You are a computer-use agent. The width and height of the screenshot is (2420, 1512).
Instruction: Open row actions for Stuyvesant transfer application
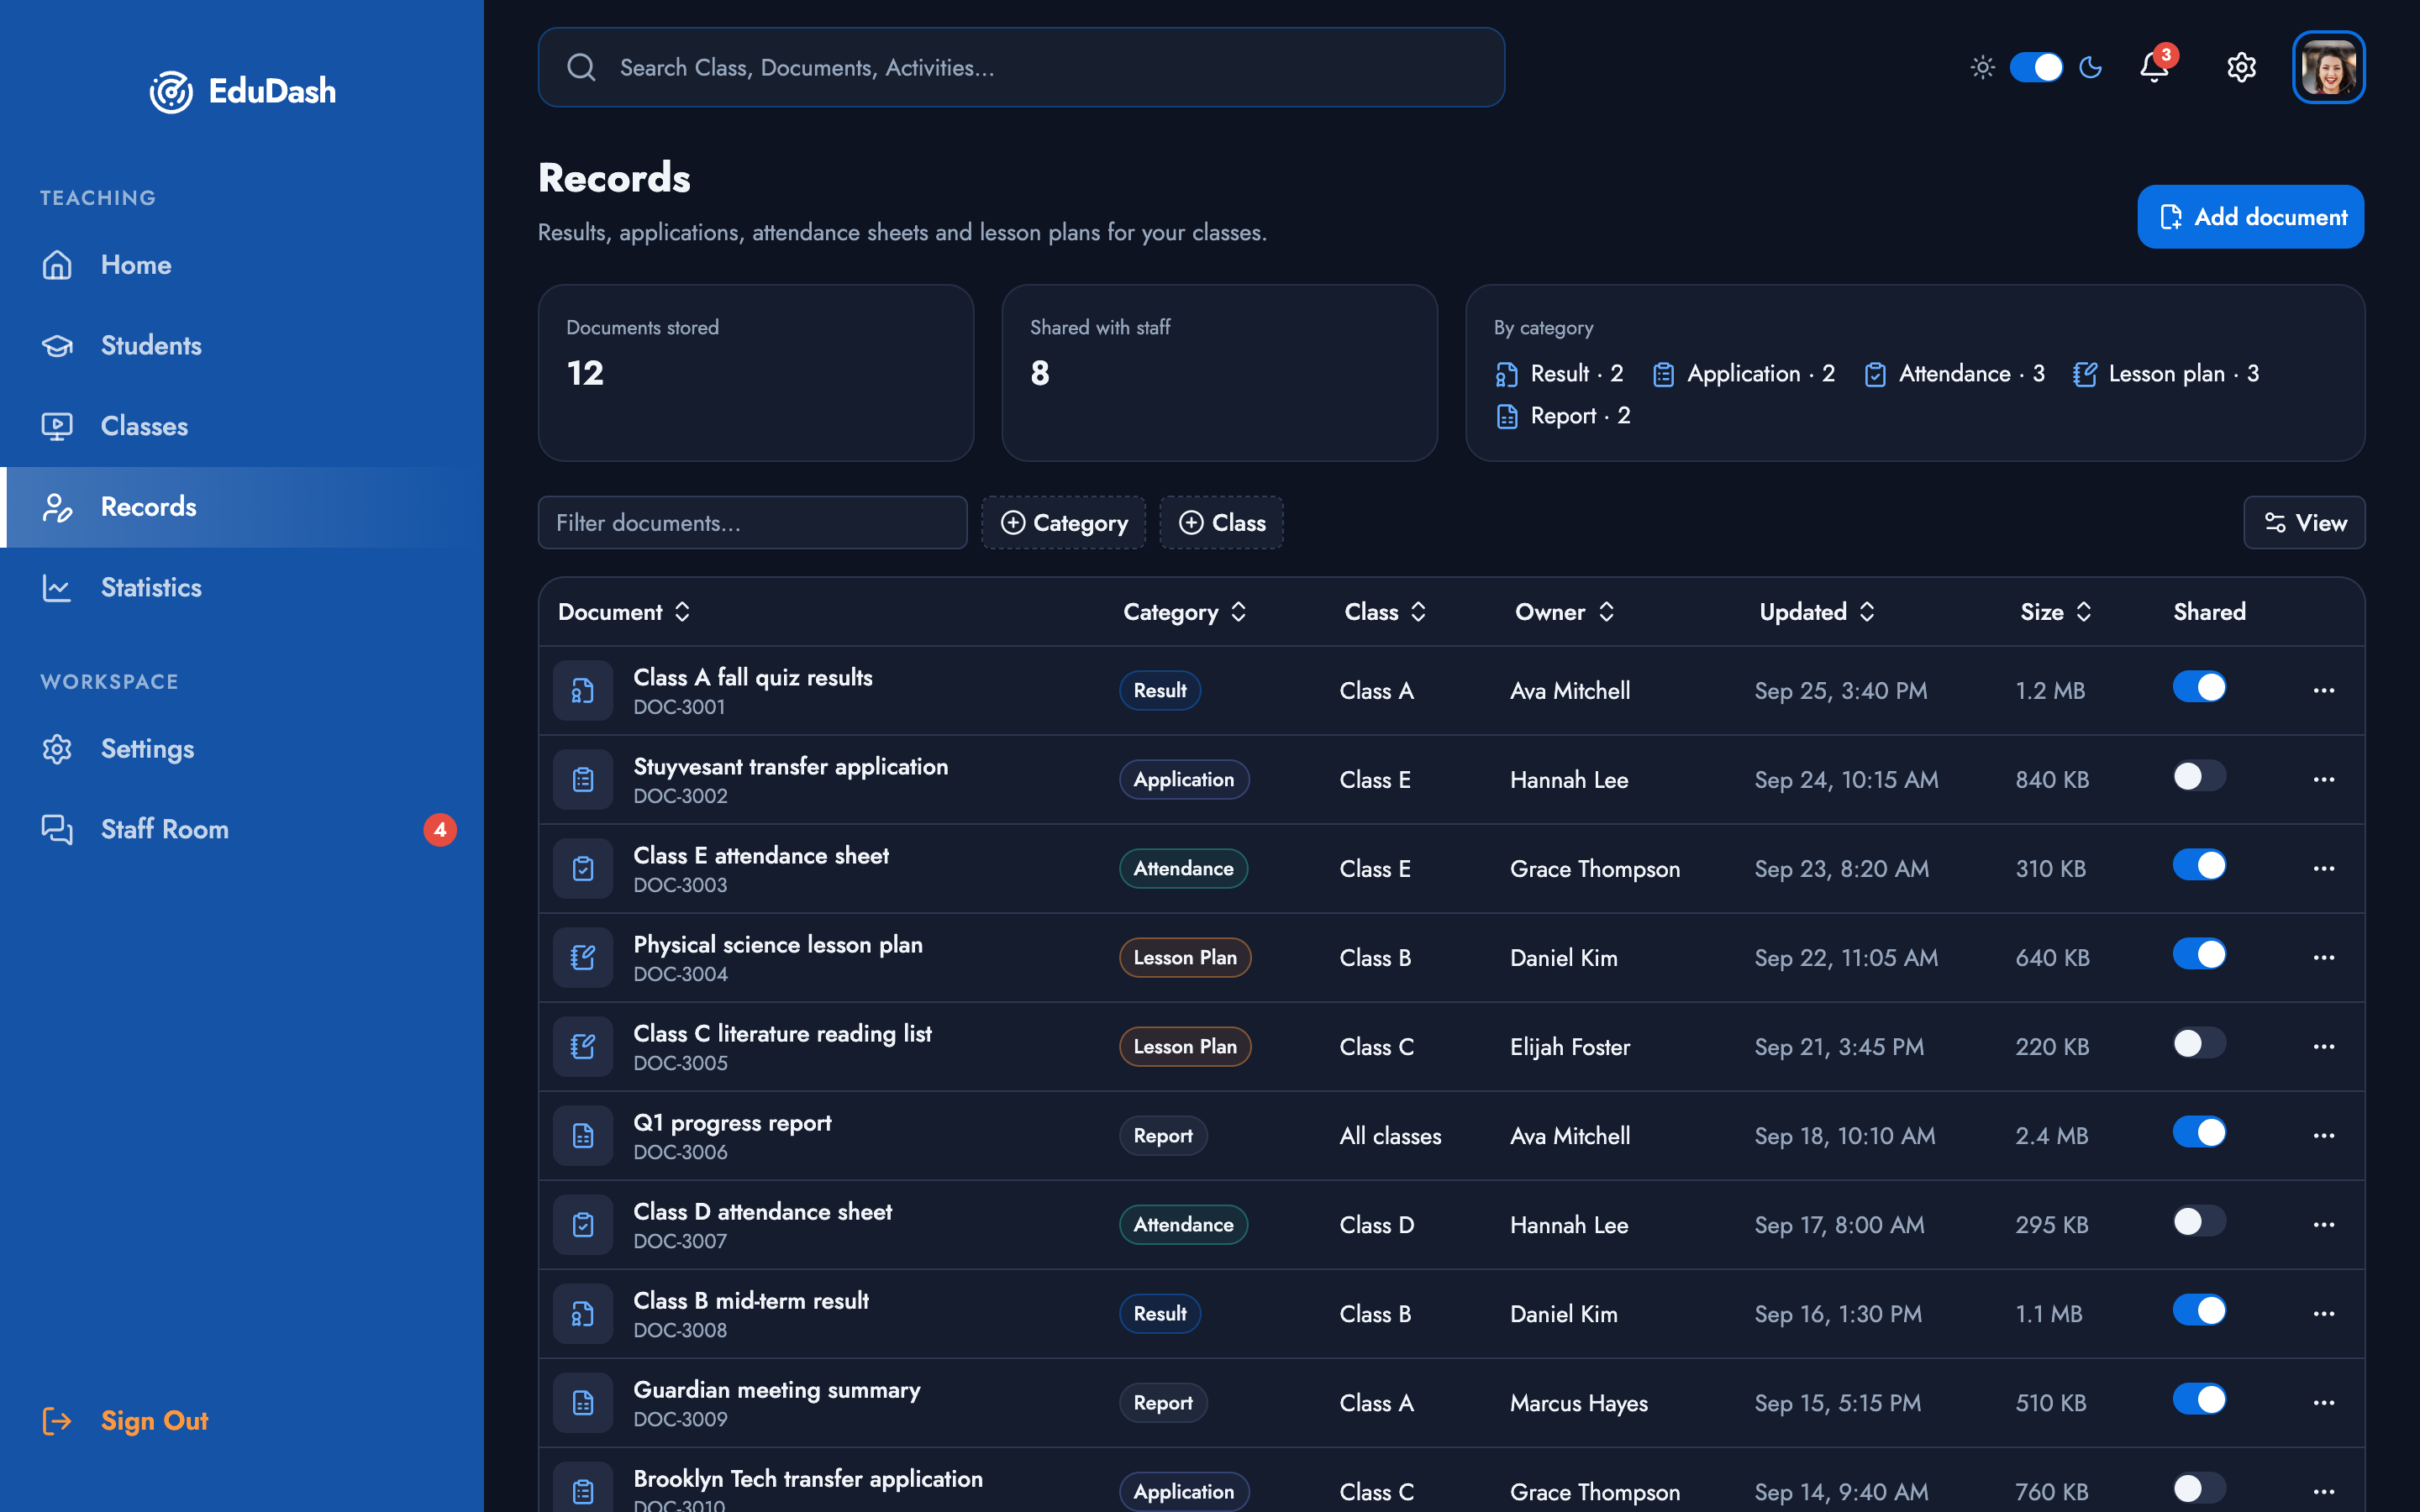pos(2323,779)
